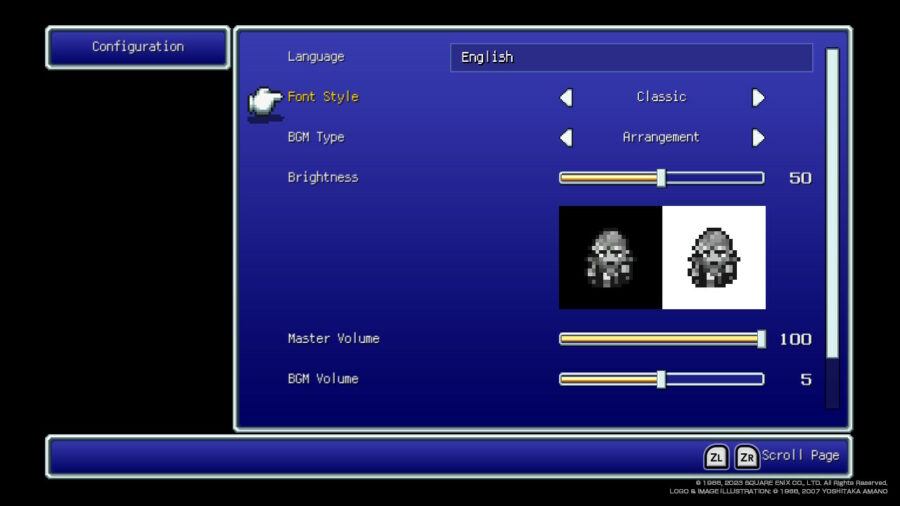Open the Language selection box showing English
The width and height of the screenshot is (900, 506).
[631, 58]
